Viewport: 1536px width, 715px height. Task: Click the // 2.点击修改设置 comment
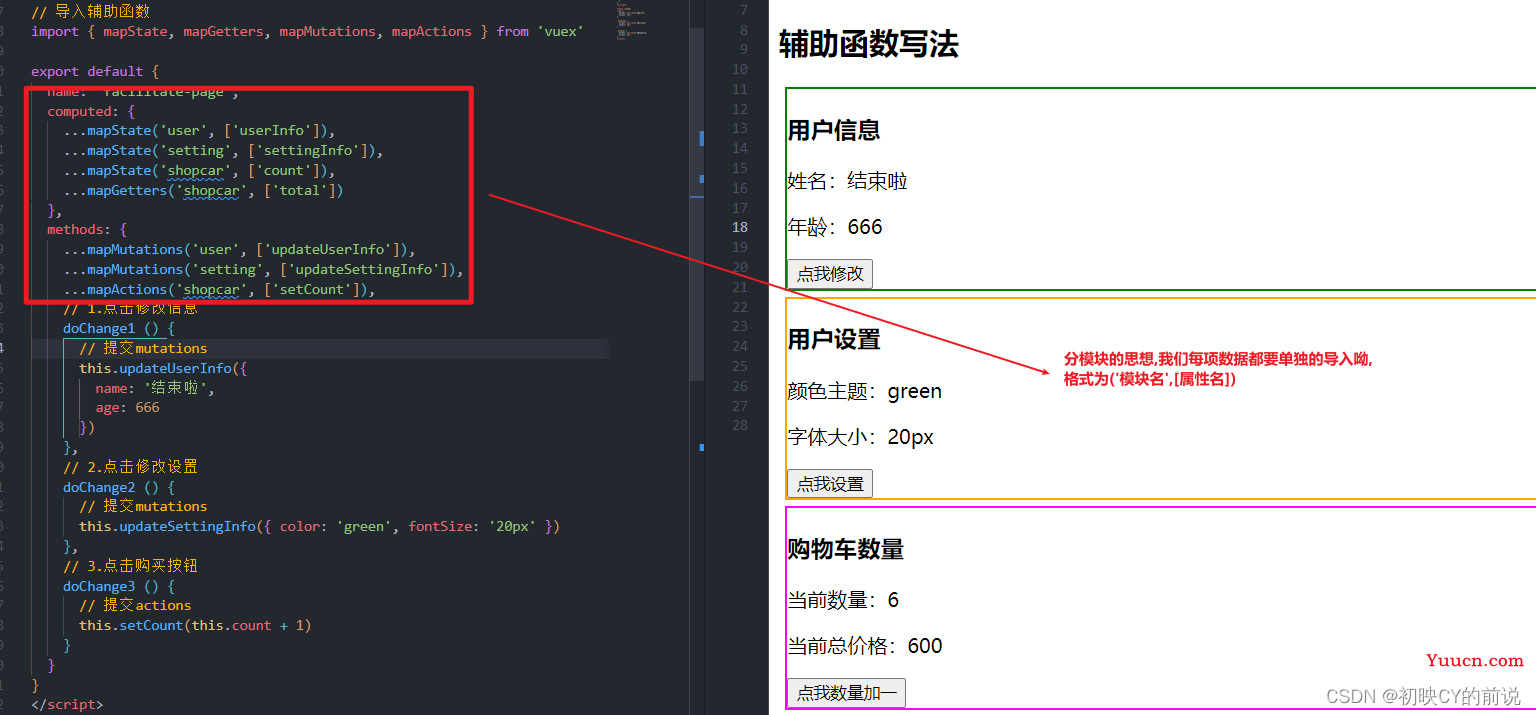tap(131, 467)
